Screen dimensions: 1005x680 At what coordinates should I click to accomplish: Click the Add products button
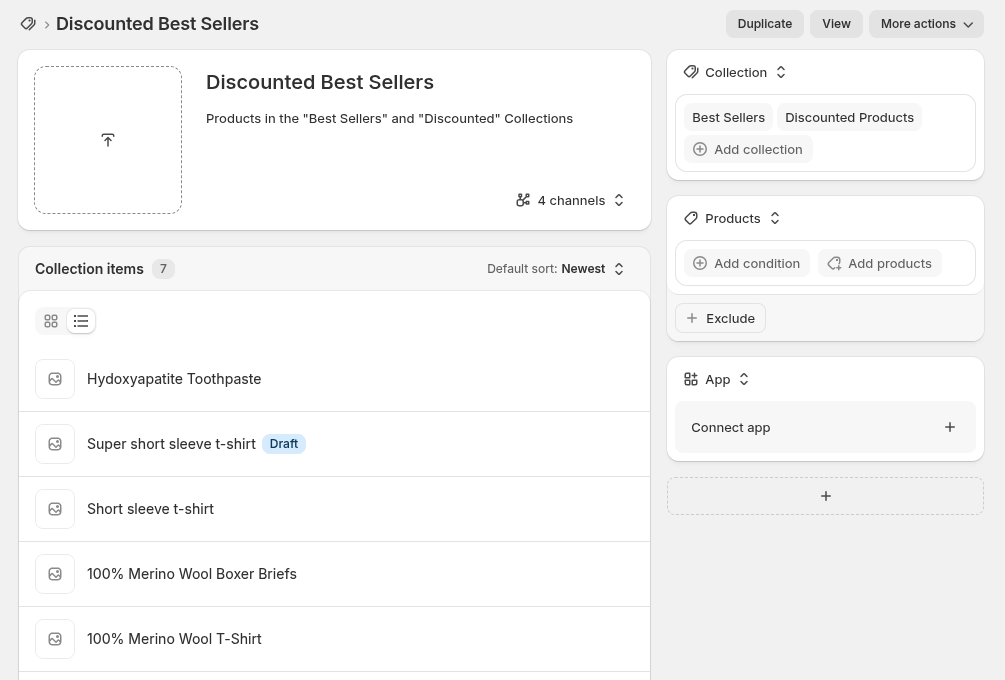click(x=880, y=263)
